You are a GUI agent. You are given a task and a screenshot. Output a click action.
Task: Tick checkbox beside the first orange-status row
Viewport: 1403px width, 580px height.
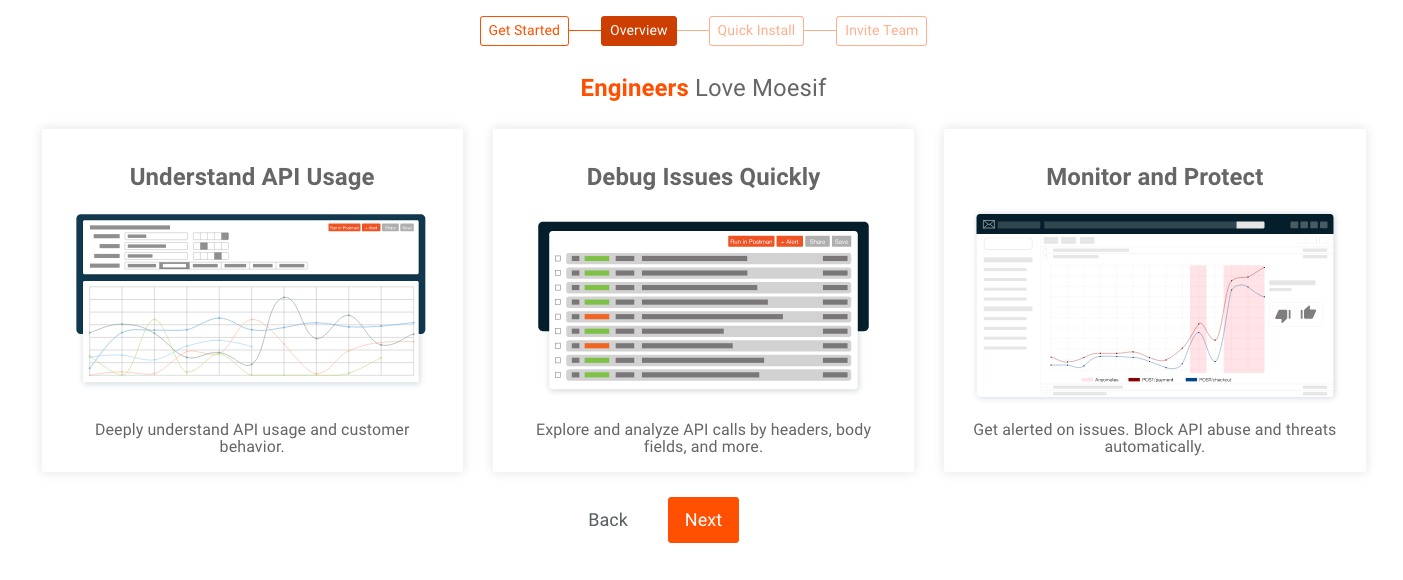pyautogui.click(x=558, y=317)
